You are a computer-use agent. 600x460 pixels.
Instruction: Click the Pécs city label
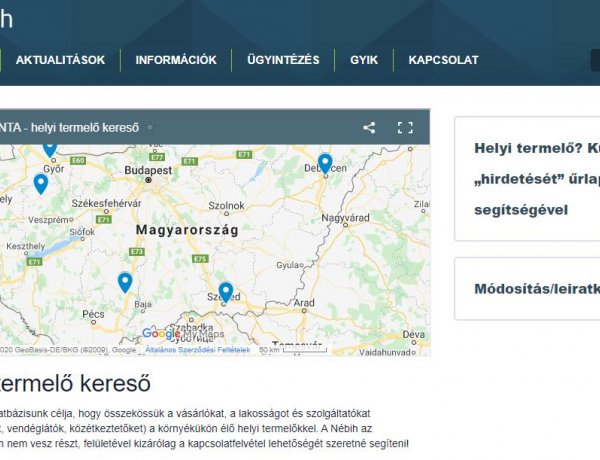coord(93,314)
